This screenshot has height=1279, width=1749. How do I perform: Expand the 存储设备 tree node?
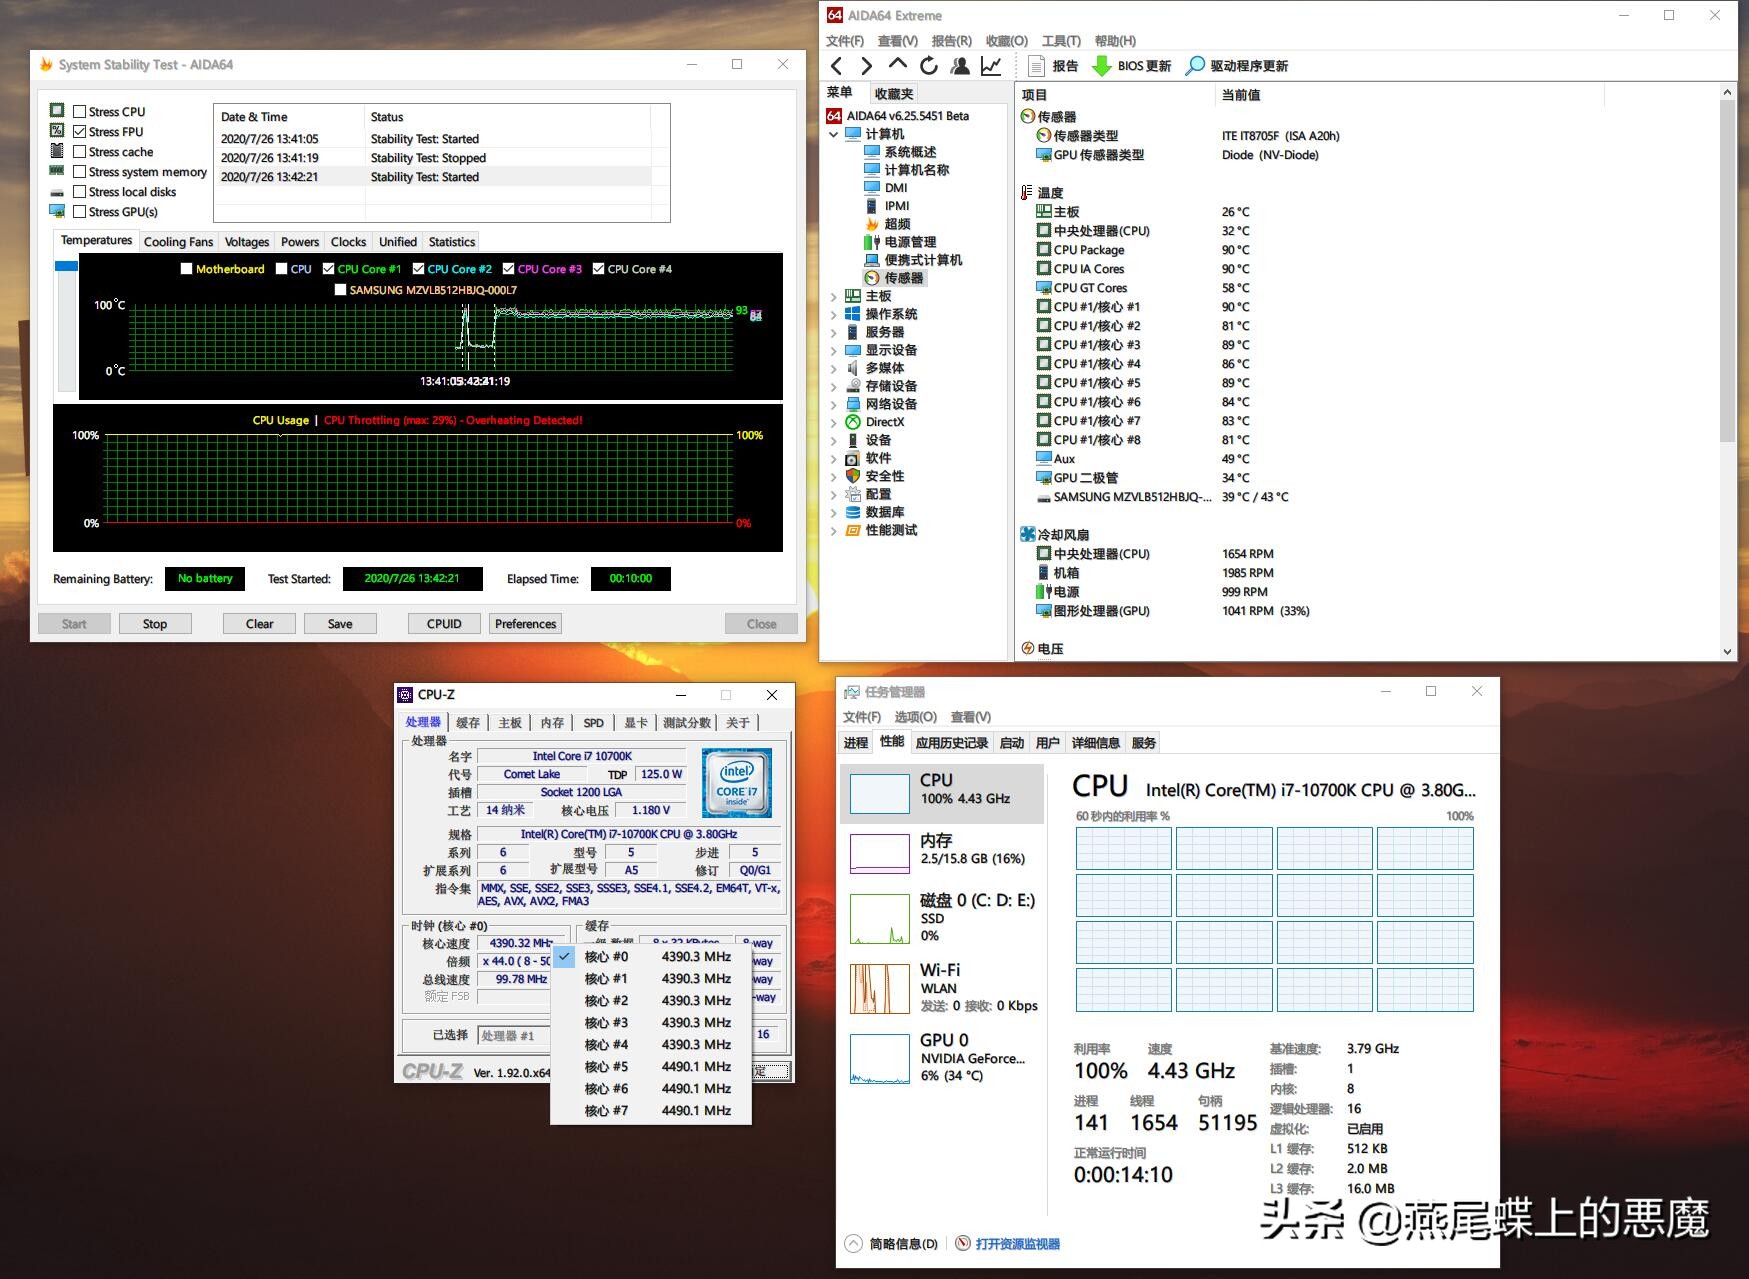pos(834,386)
